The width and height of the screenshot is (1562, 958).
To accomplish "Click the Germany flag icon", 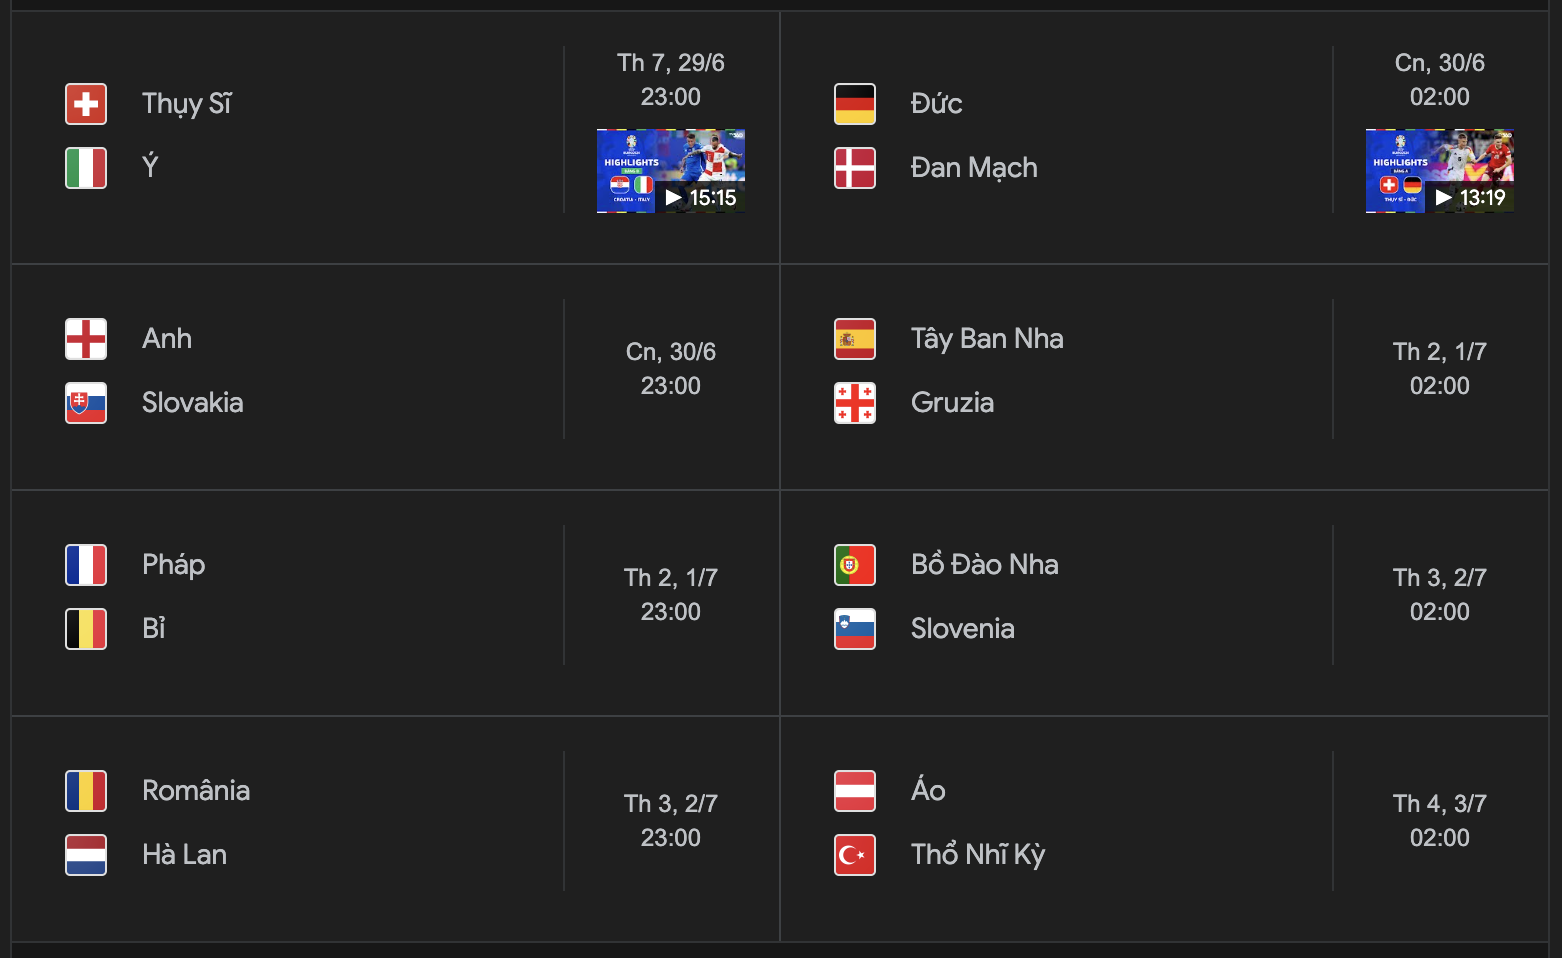I will 855,104.
